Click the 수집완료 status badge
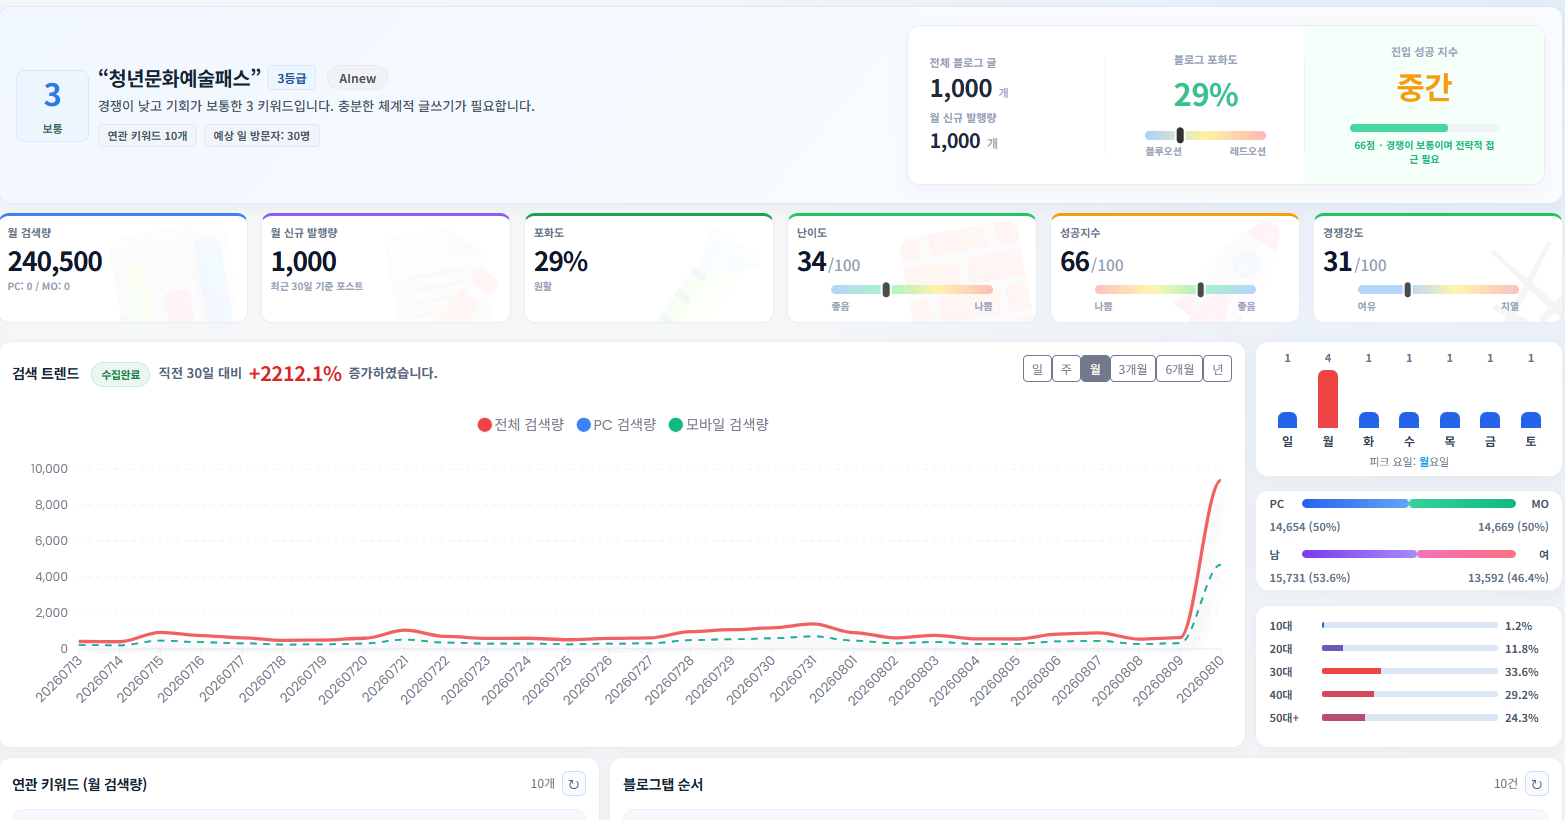 pyautogui.click(x=120, y=374)
